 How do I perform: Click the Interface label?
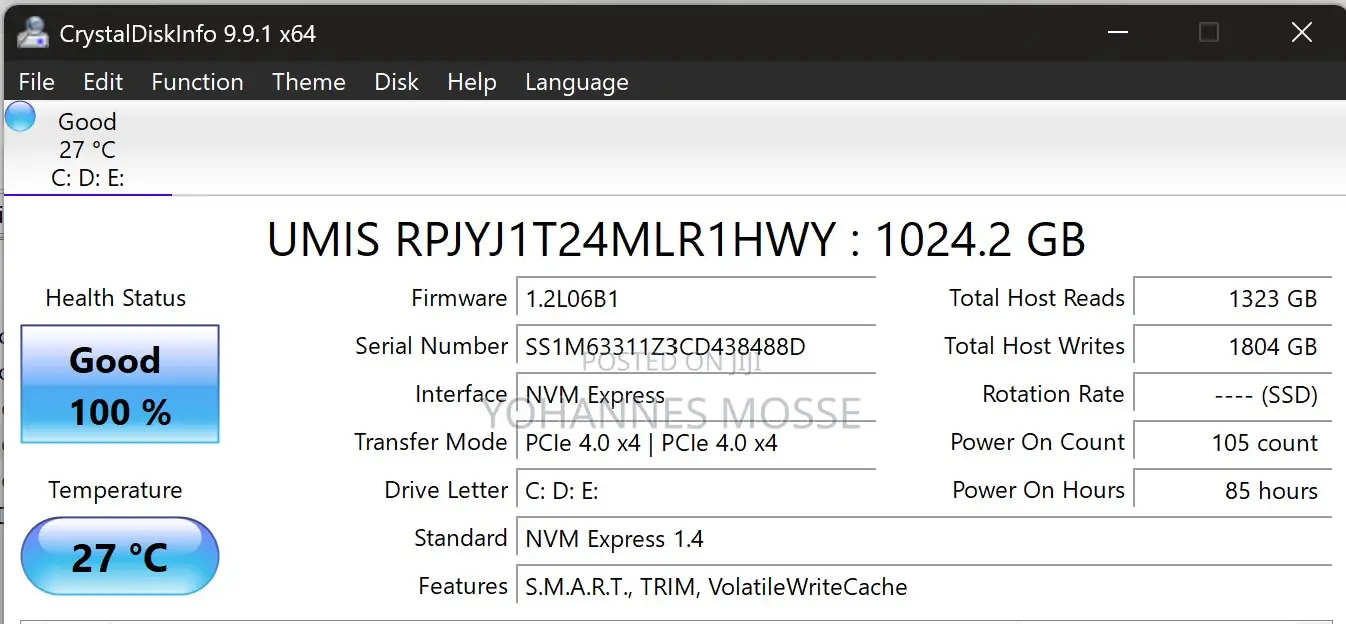coord(461,394)
